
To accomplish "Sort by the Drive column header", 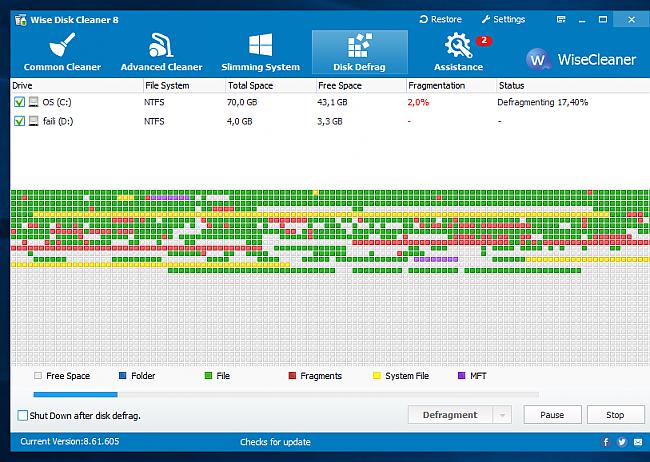I will click(76, 86).
